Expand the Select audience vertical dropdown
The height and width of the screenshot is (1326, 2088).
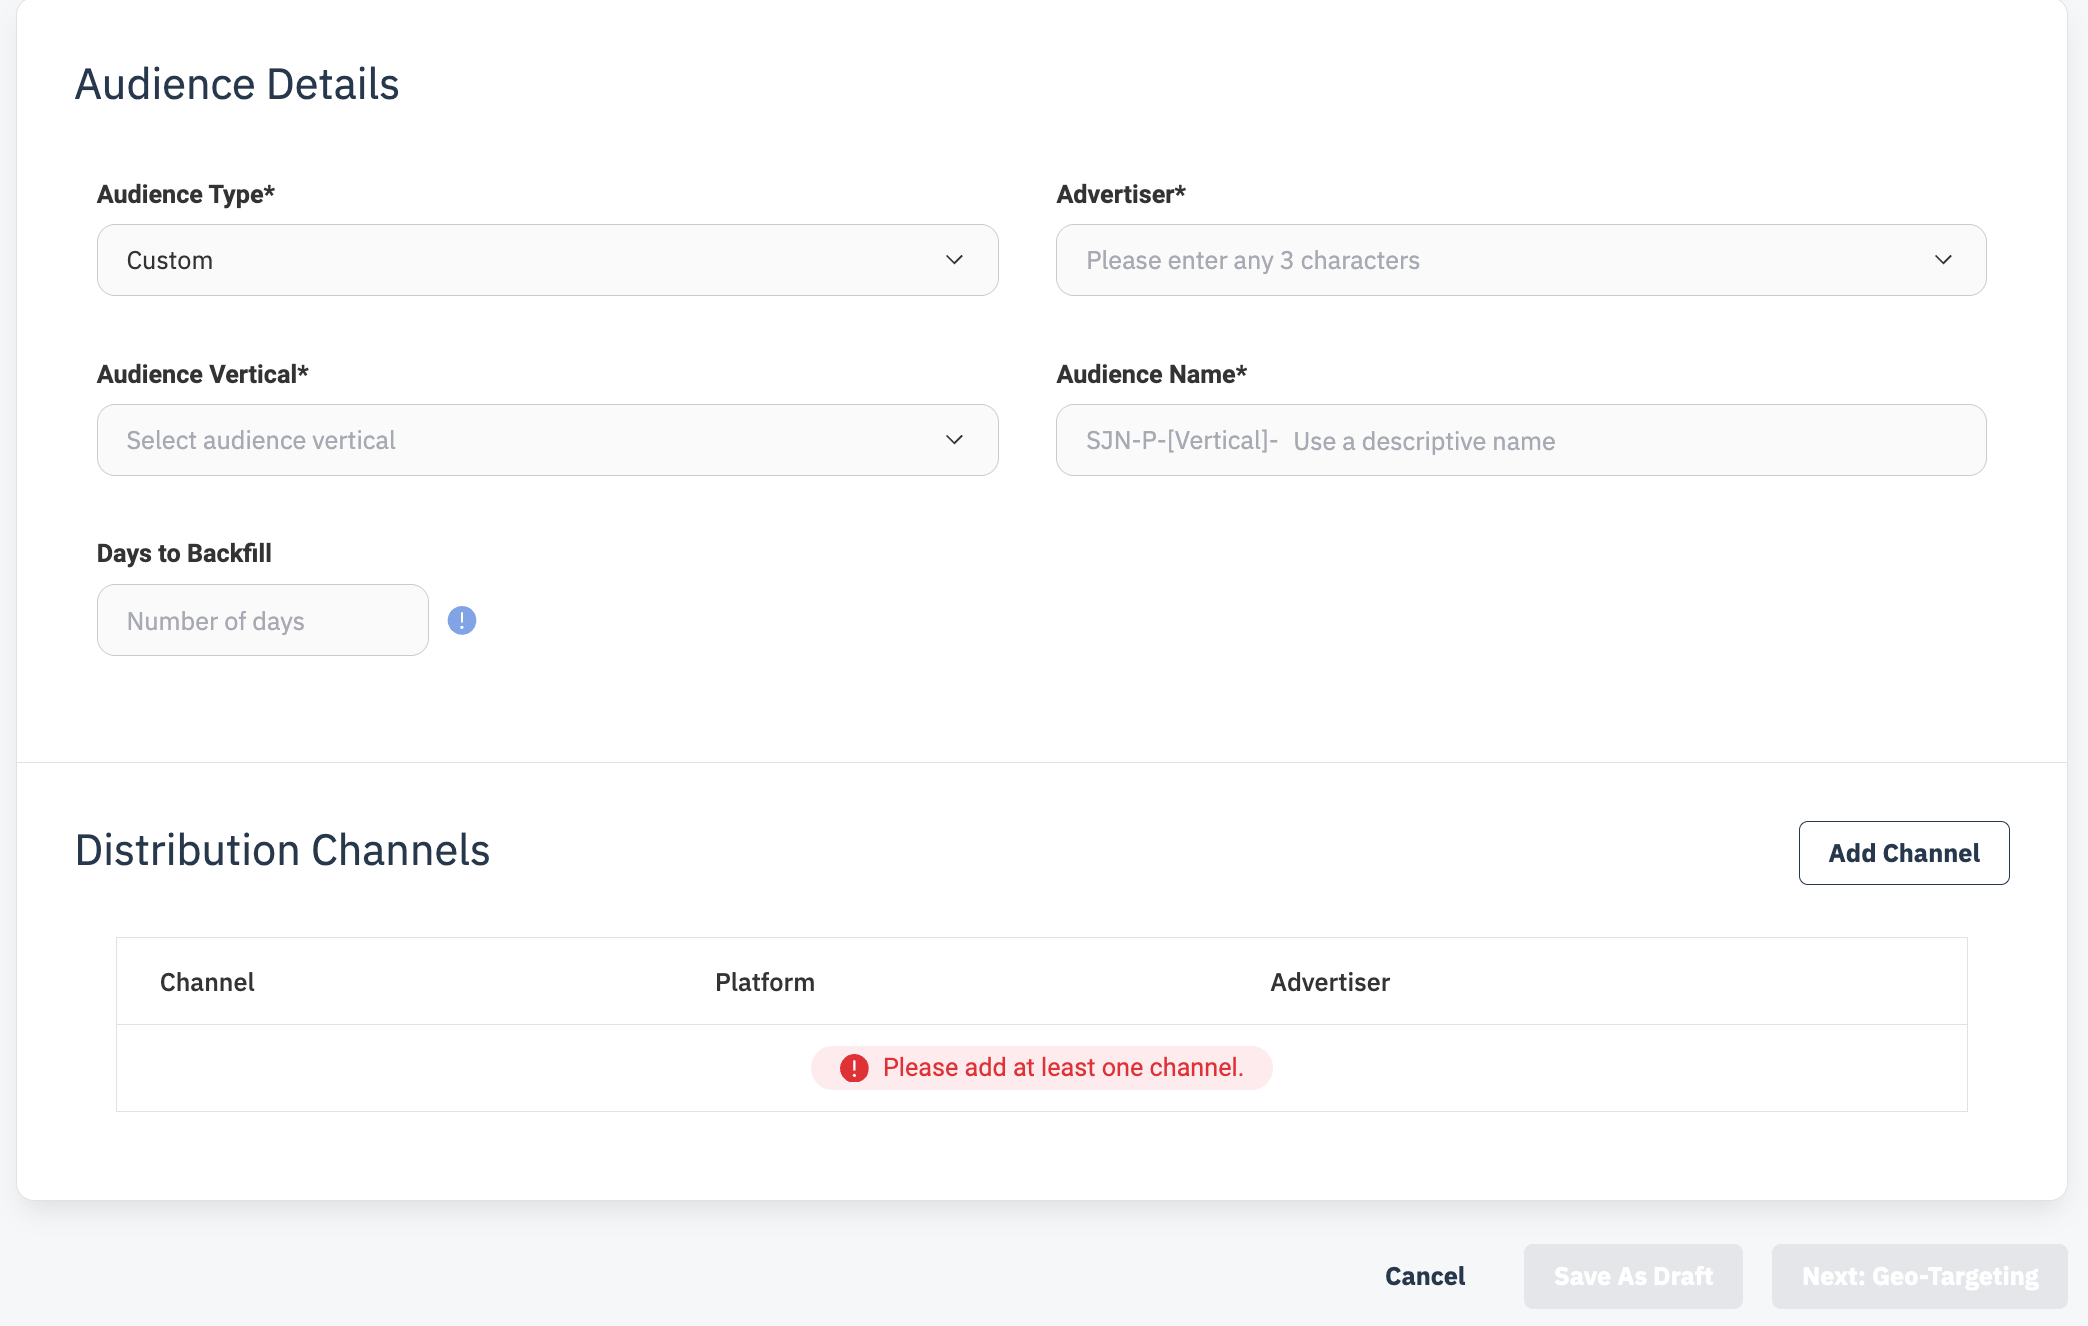point(546,440)
